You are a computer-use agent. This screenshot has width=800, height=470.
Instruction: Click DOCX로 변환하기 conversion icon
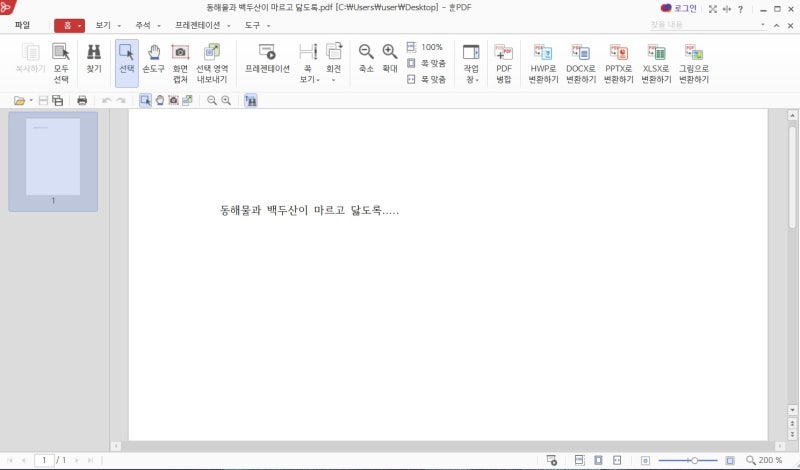[x=581, y=63]
